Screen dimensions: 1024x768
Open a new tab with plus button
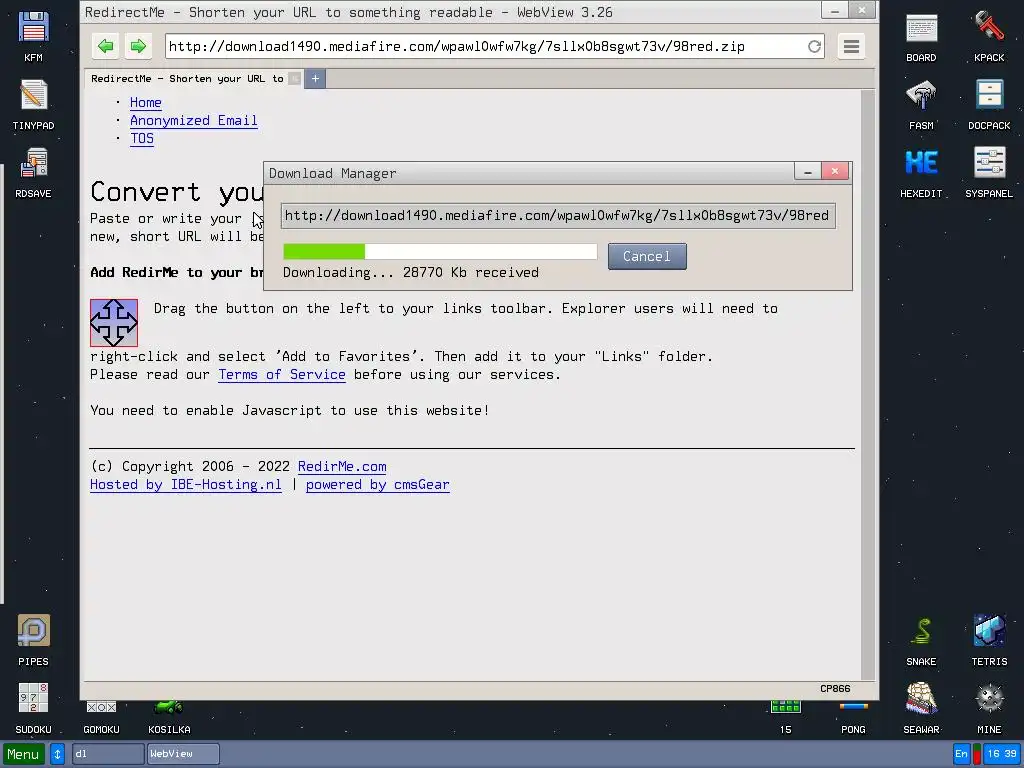[315, 78]
